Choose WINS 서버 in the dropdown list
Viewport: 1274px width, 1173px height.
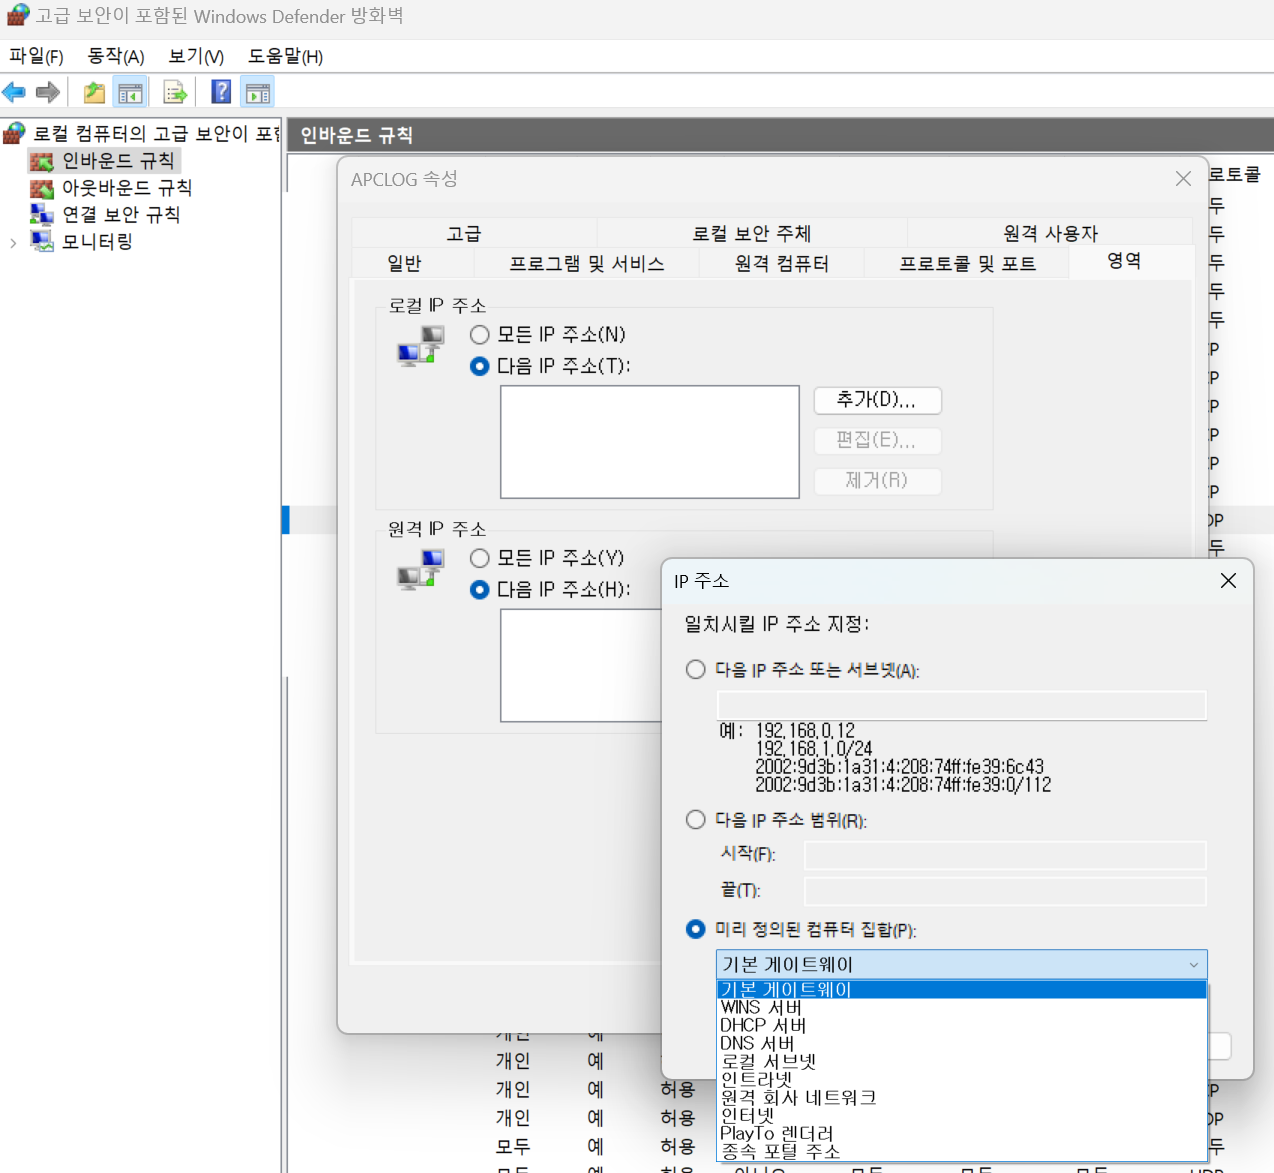[x=962, y=1008]
